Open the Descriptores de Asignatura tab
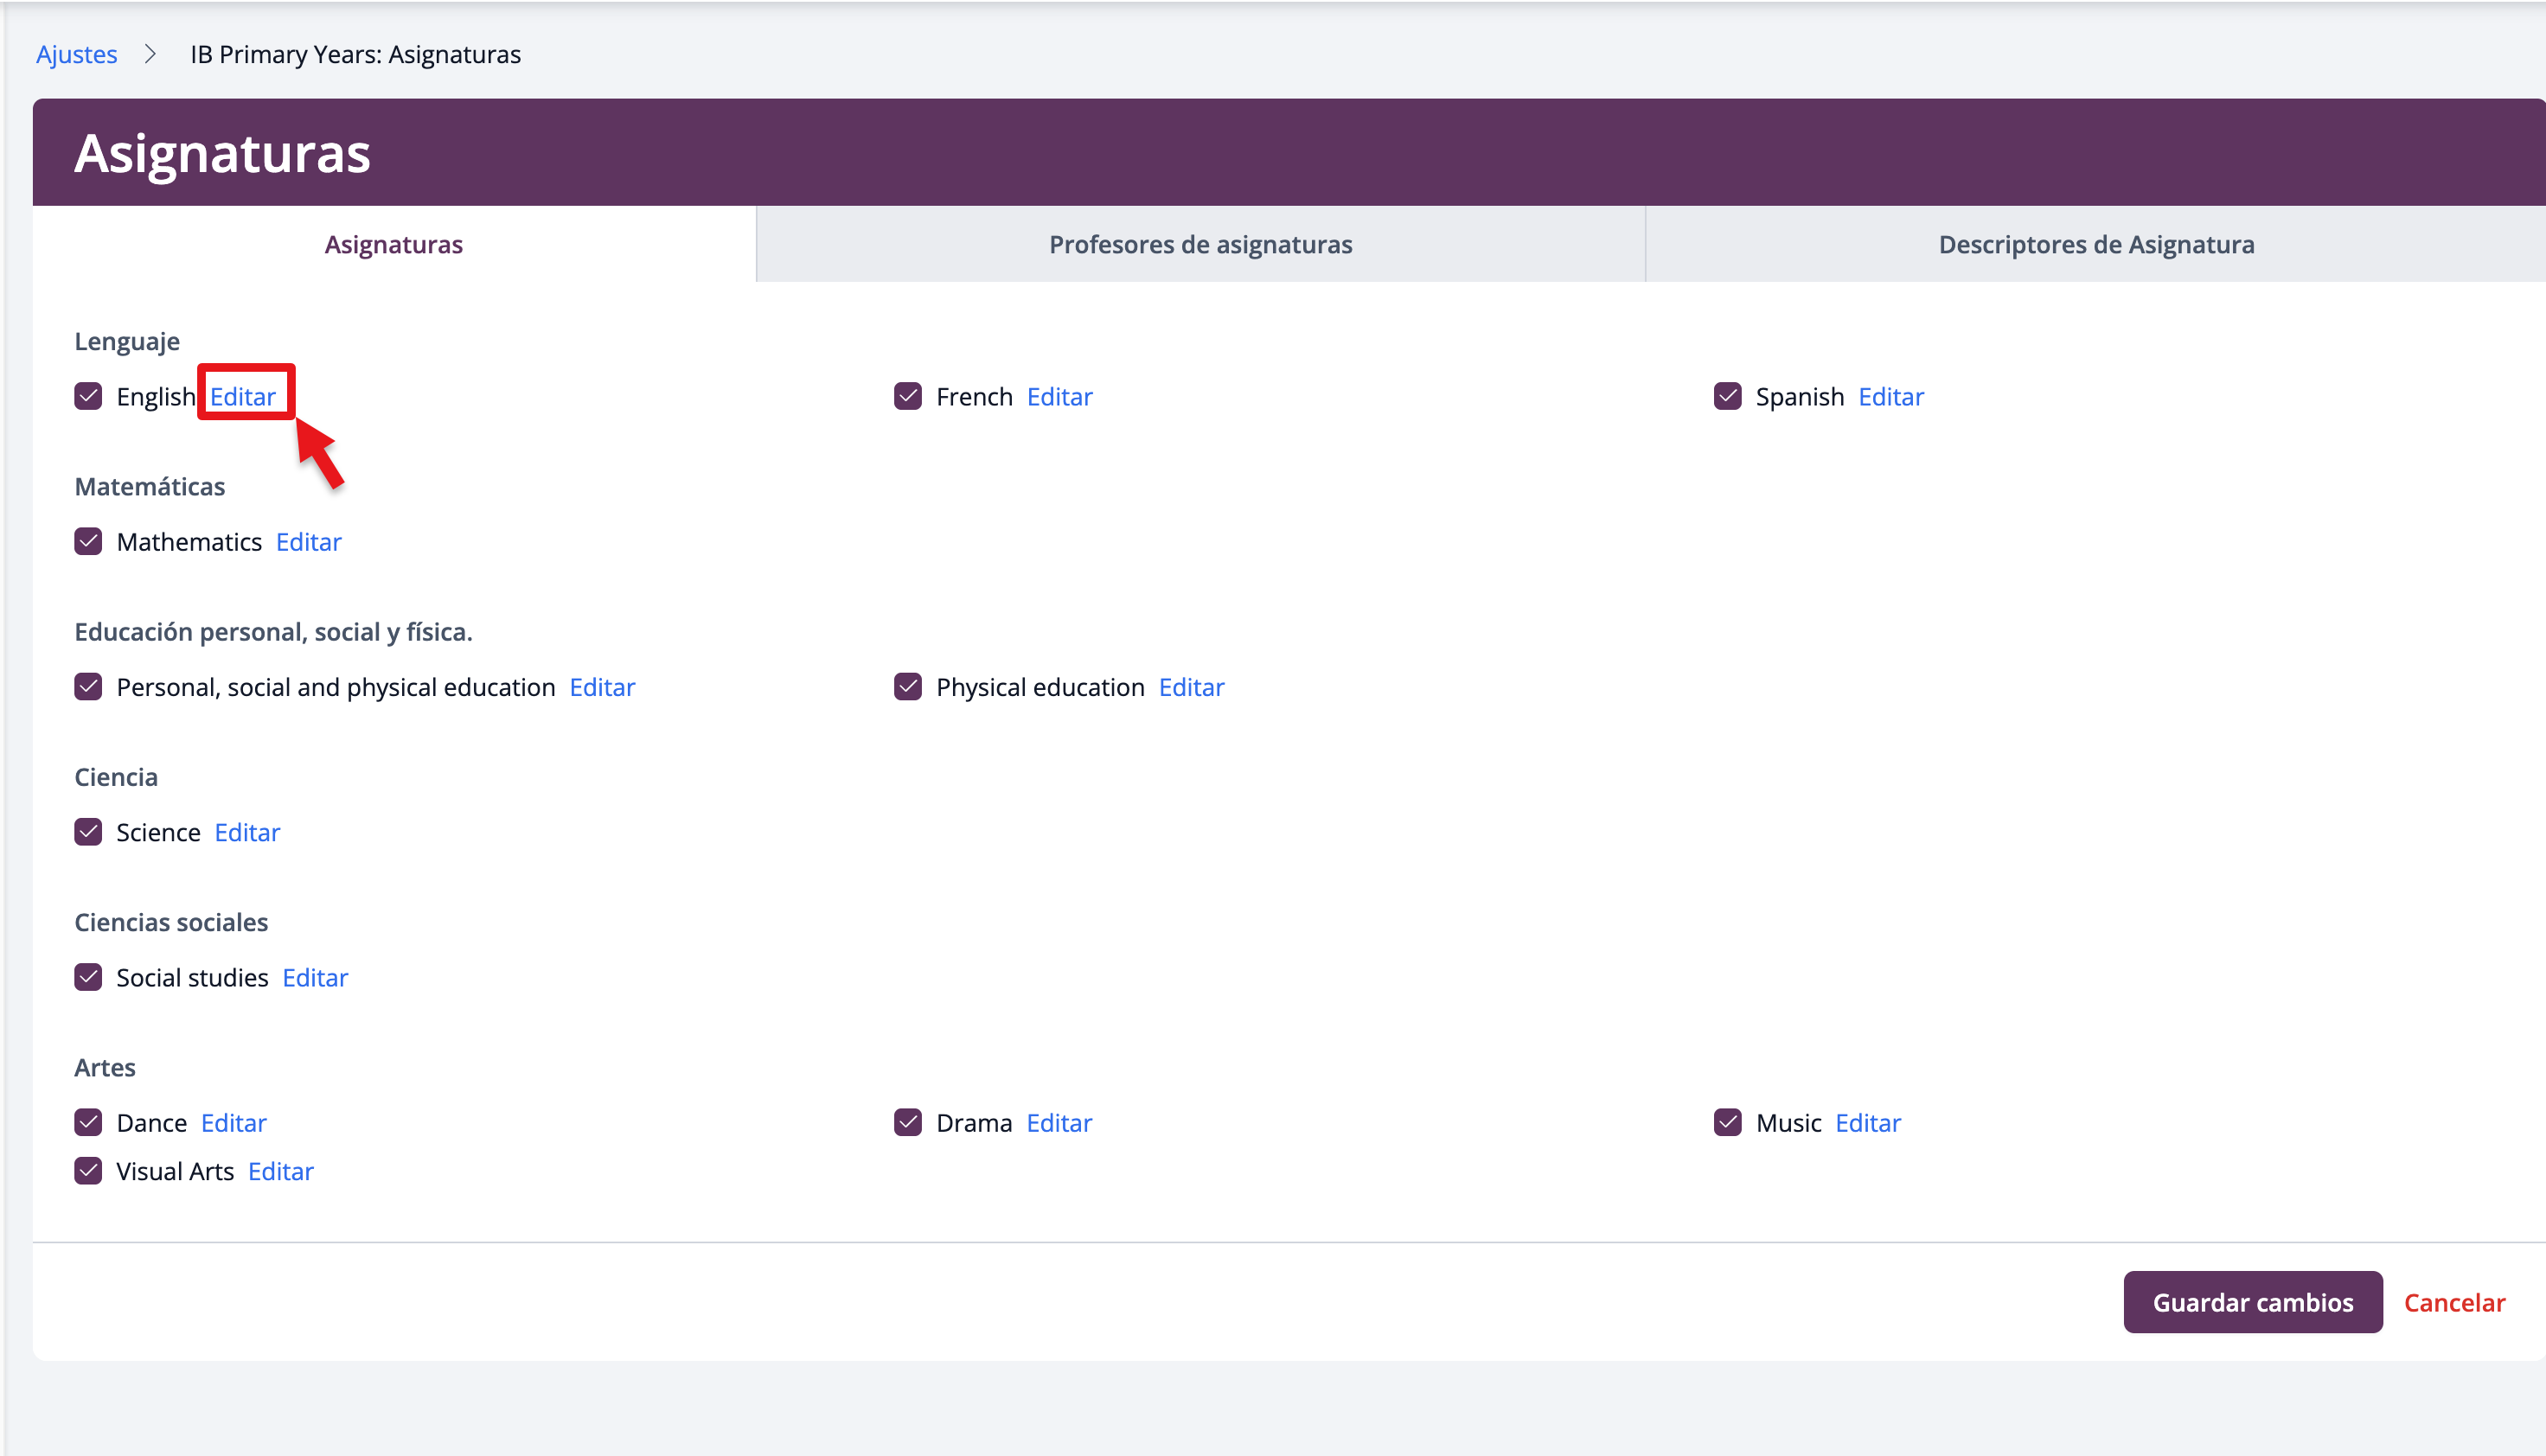Viewport: 2546px width, 1456px height. tap(2095, 244)
